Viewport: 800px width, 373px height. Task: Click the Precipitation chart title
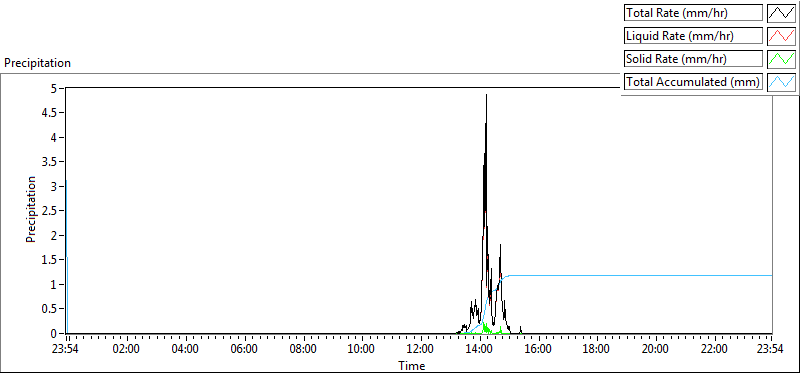pos(37,63)
